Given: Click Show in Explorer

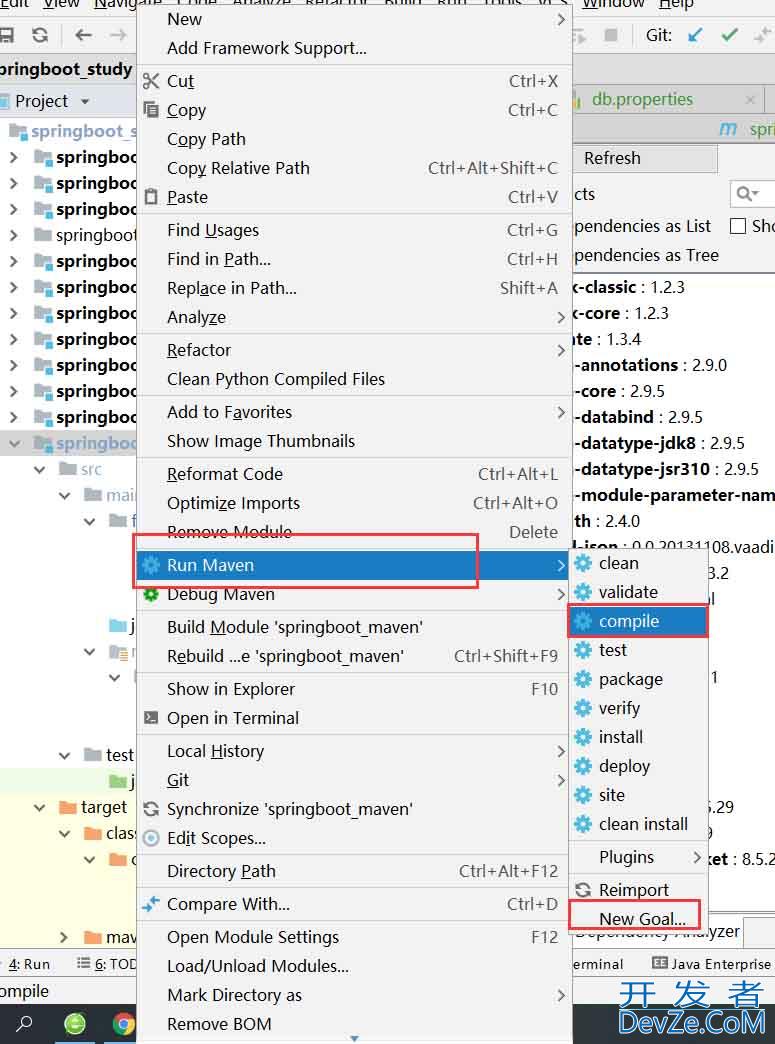Looking at the screenshot, I should pyautogui.click(x=354, y=689).
